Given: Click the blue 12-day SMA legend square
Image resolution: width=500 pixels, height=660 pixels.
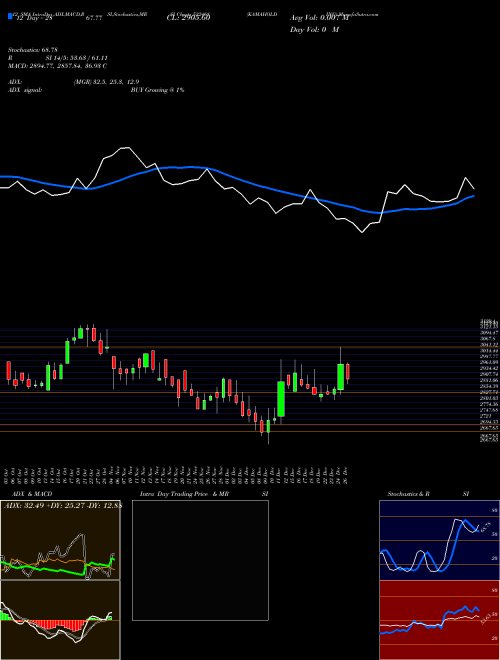Looking at the screenshot, I should pyautogui.click(x=10, y=17).
